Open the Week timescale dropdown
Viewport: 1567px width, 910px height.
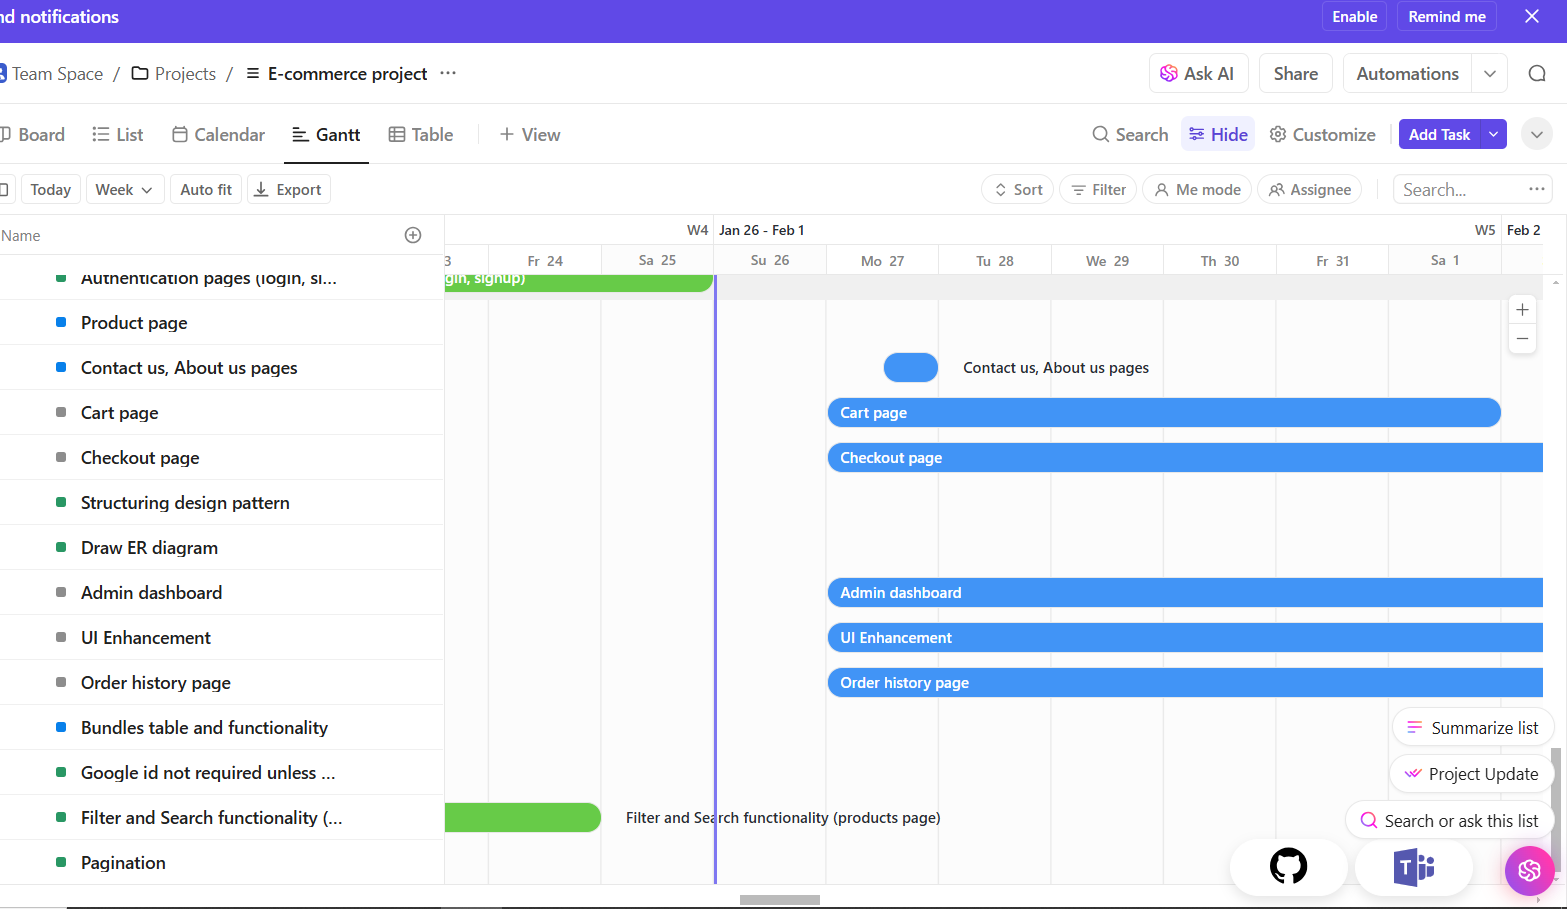(124, 190)
